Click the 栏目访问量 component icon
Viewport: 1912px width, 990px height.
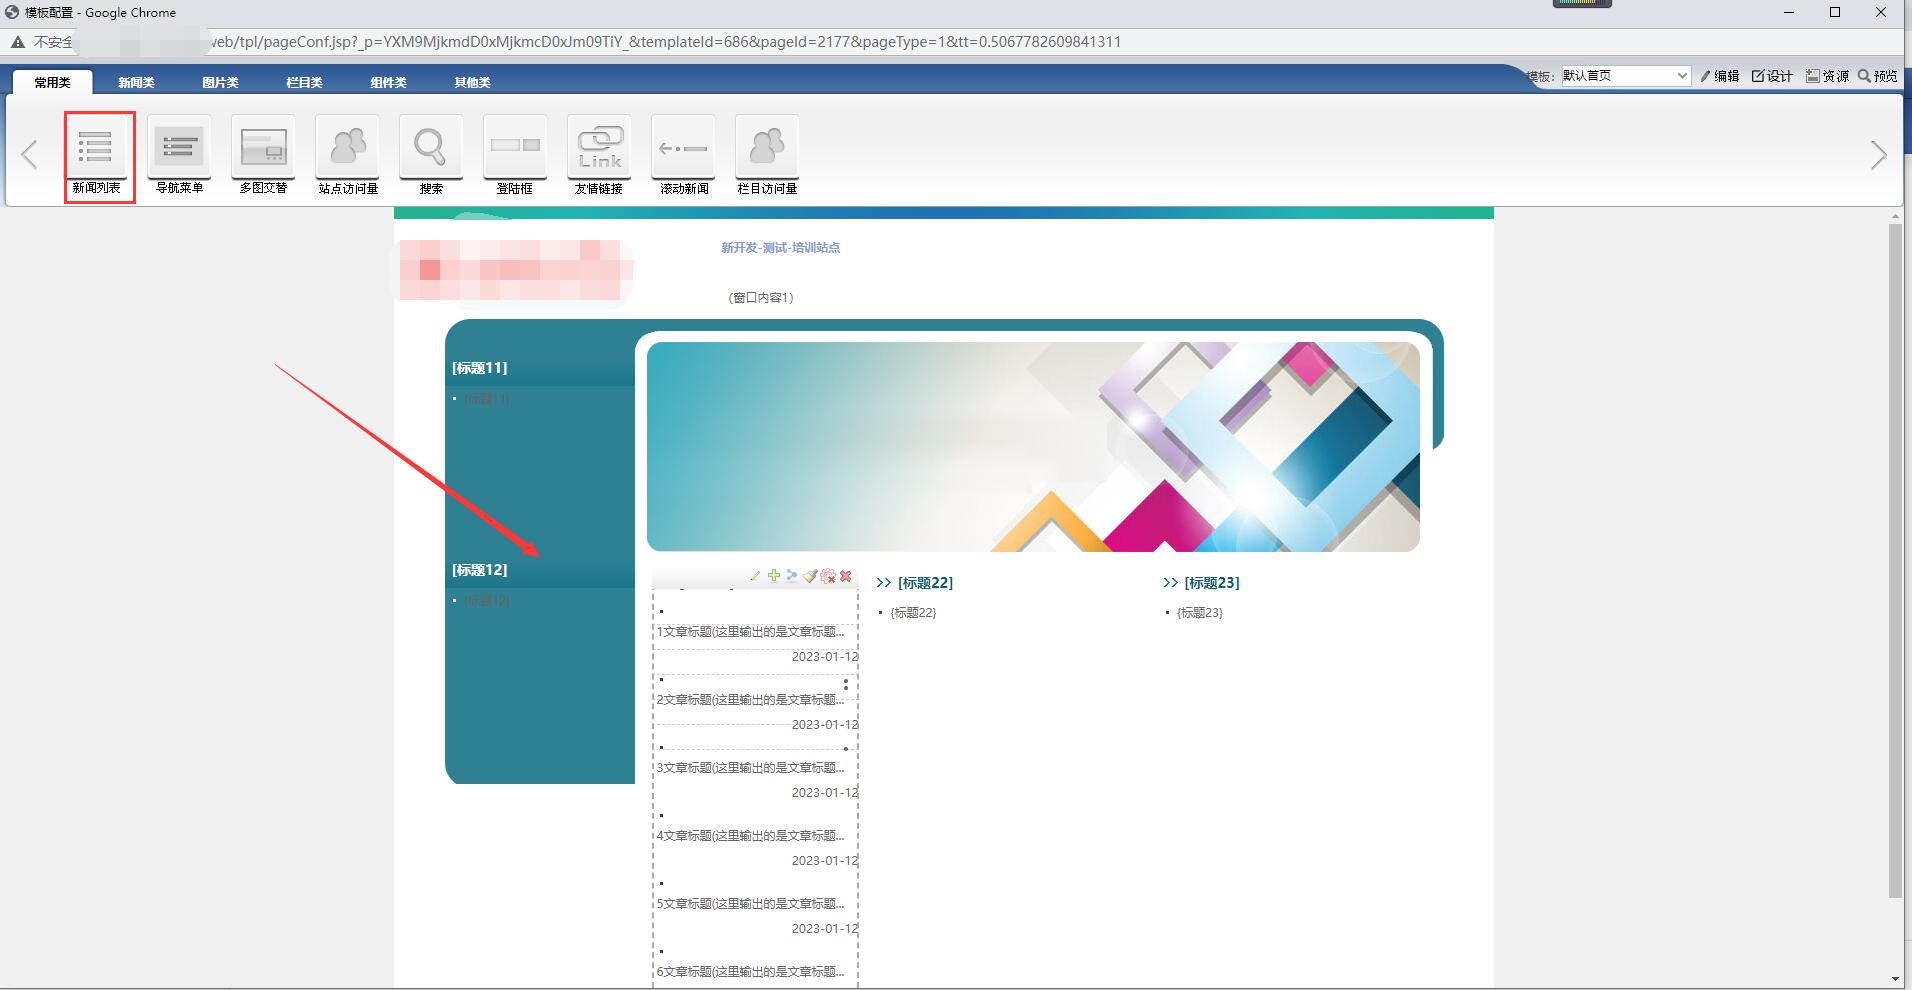(767, 148)
